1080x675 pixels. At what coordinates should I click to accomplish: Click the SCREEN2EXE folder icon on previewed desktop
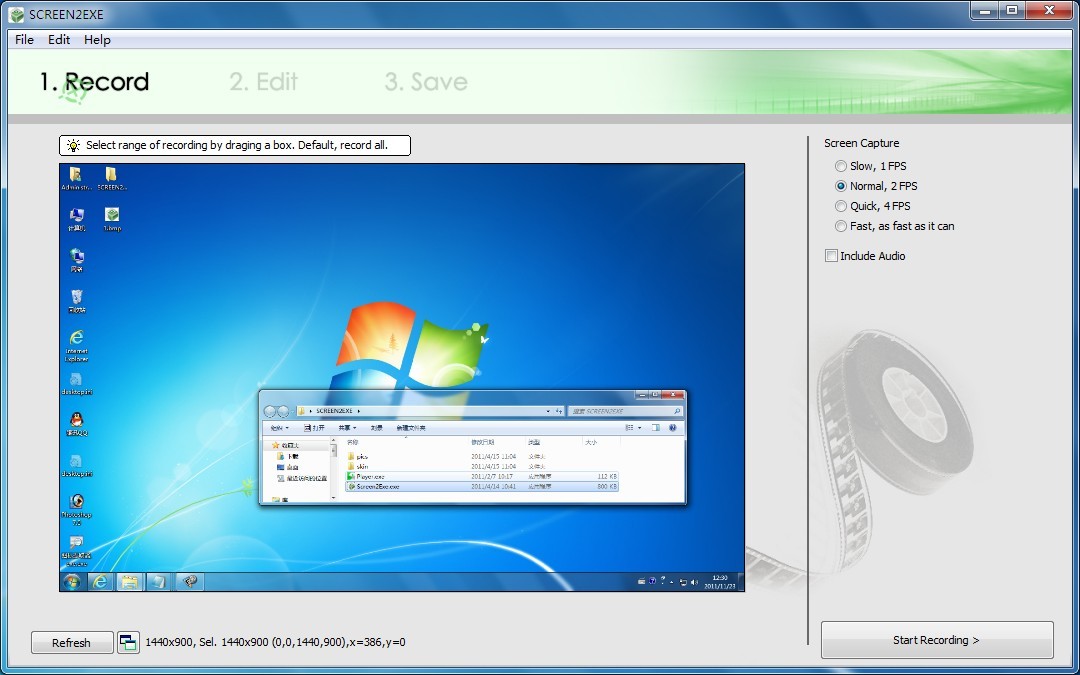coord(111,175)
